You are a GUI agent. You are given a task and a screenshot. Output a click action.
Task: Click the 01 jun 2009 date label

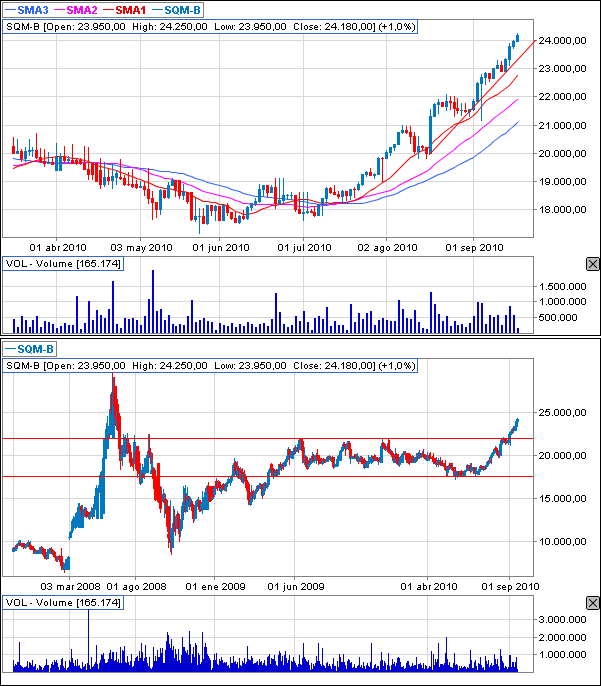(296, 587)
